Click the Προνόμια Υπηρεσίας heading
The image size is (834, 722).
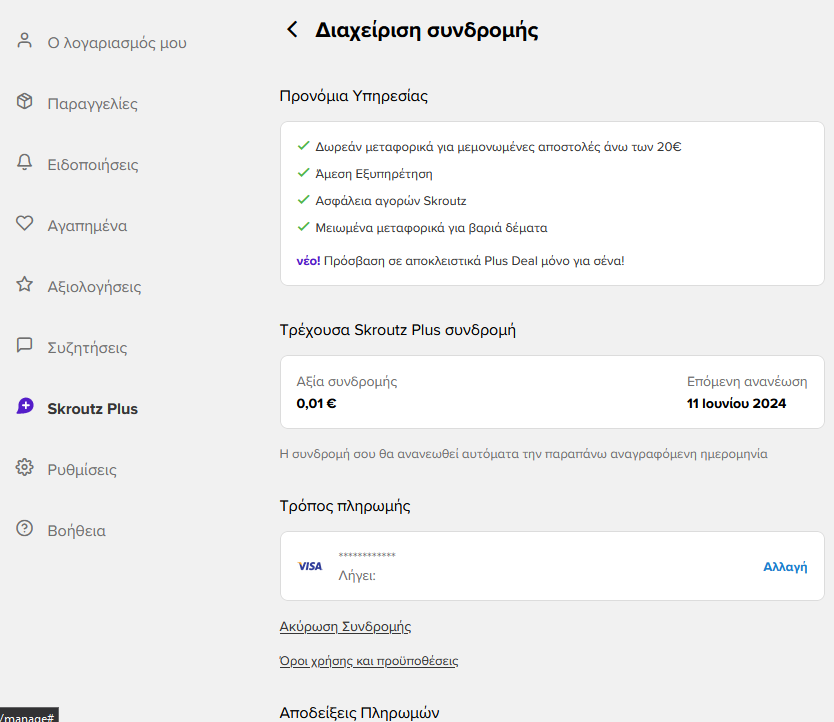click(x=354, y=96)
